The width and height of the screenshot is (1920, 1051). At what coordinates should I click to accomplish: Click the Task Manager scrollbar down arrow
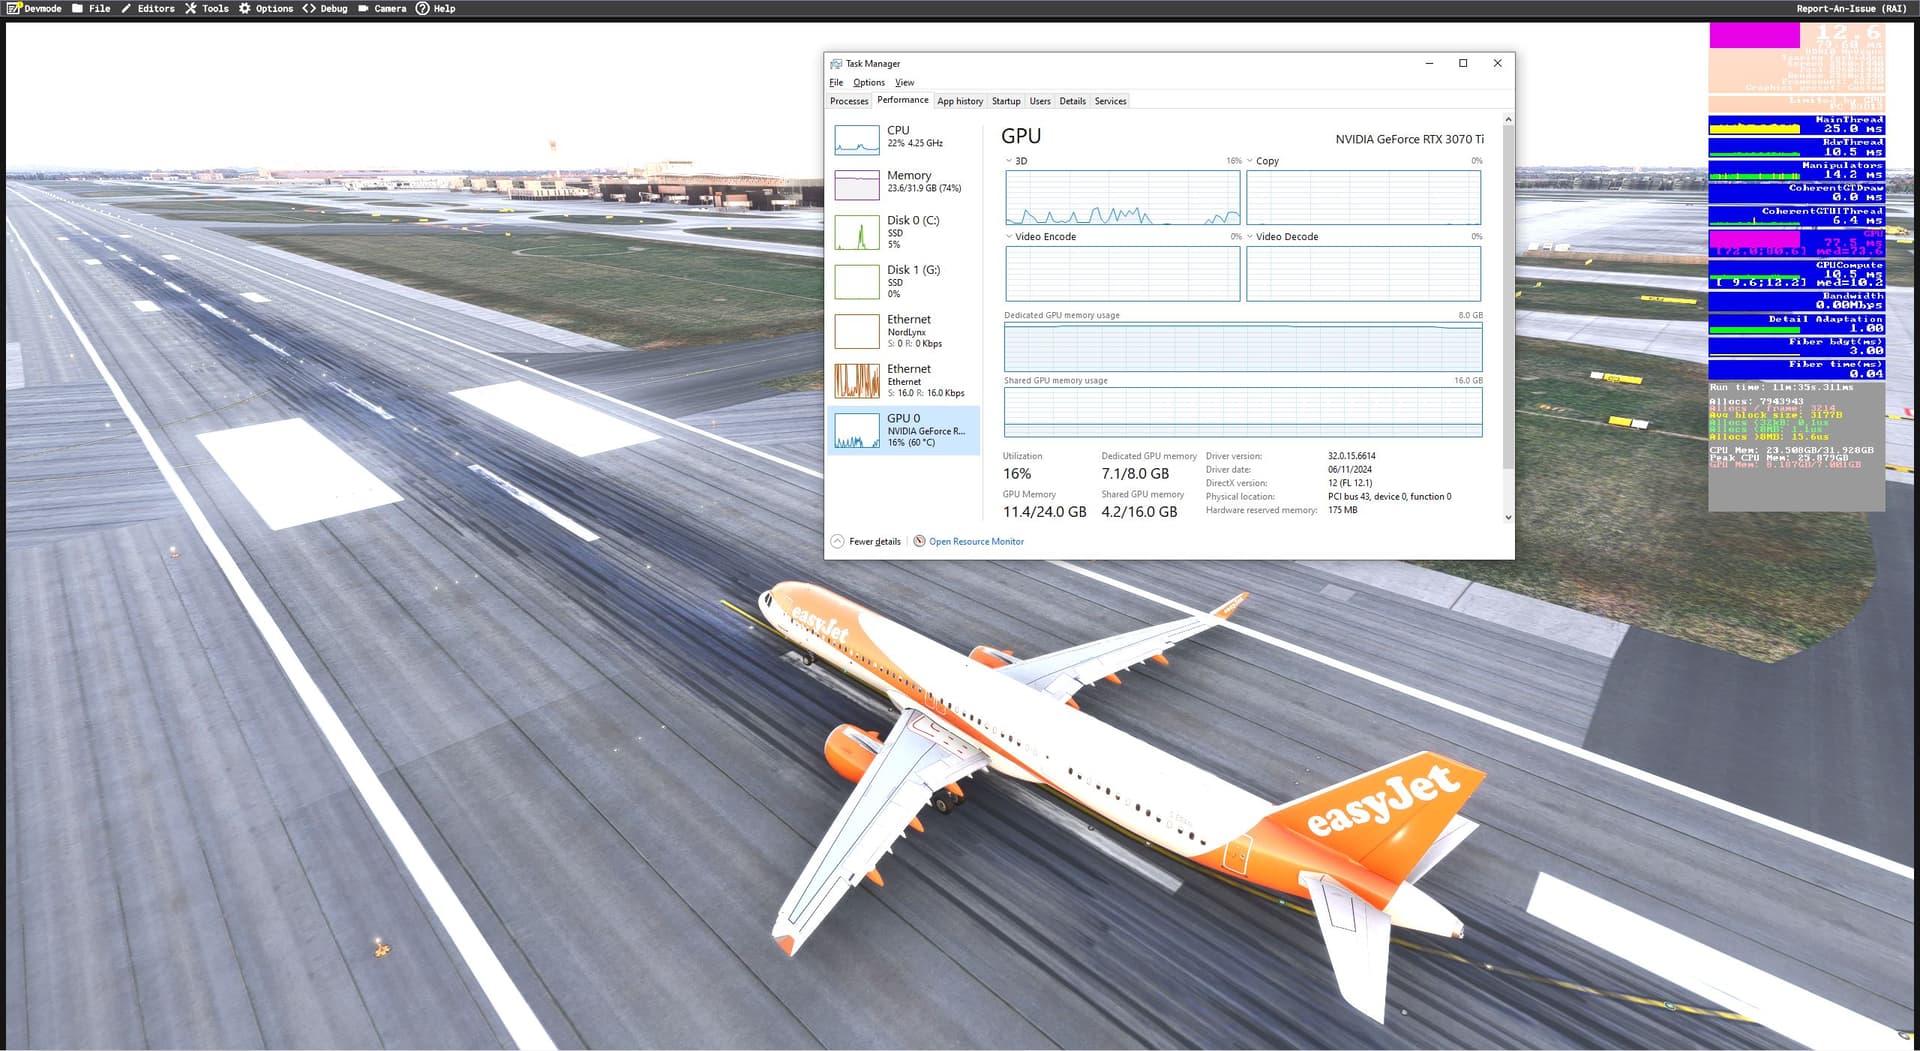click(x=1508, y=518)
